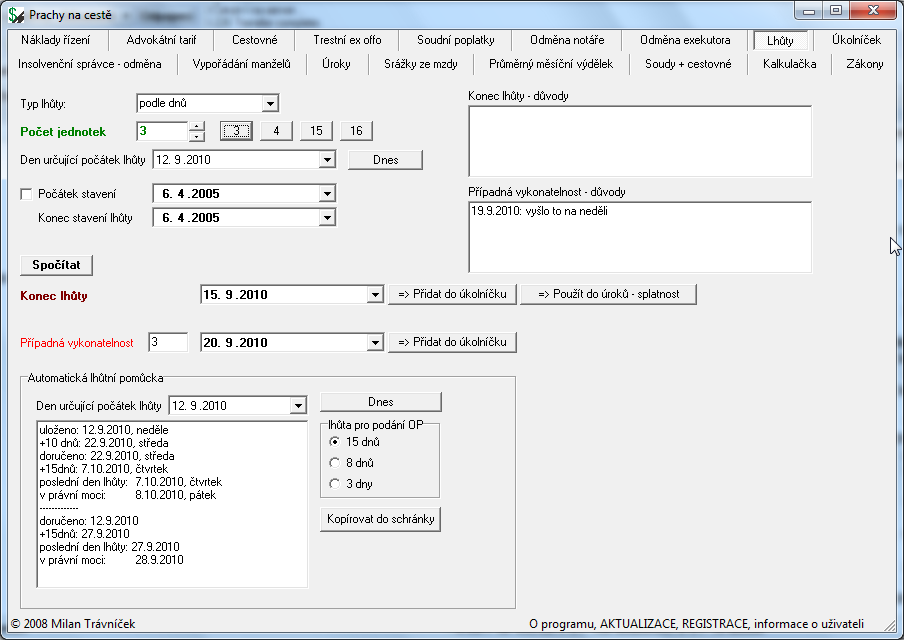Screen dimensions: 904x640
Task: Expand the Typ lhůty dropdown
Action: coord(269,104)
